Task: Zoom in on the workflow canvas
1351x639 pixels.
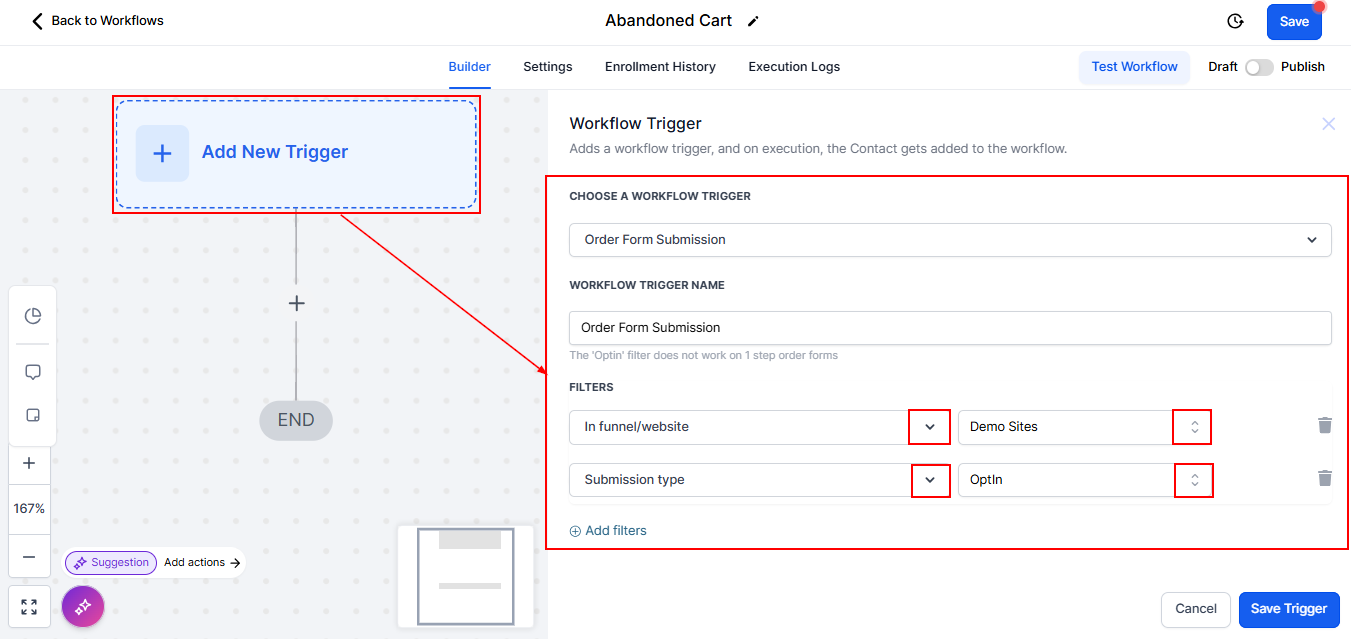Action: click(29, 463)
